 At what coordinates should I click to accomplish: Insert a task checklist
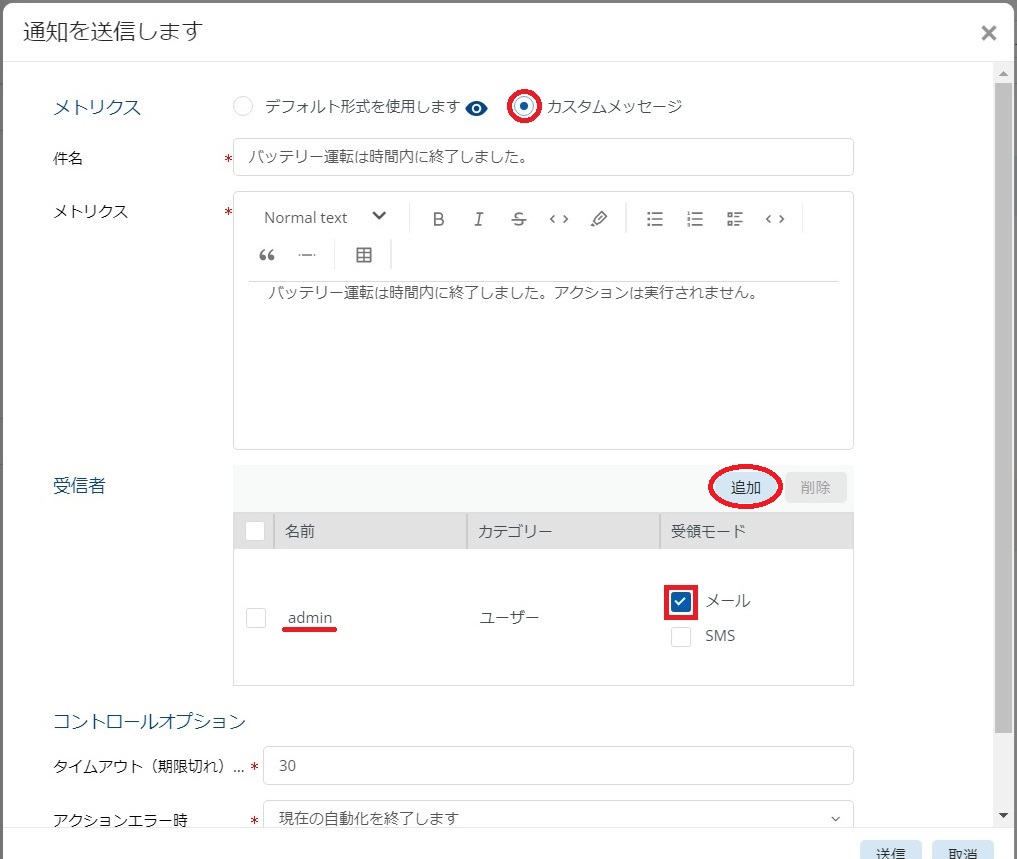pos(735,219)
